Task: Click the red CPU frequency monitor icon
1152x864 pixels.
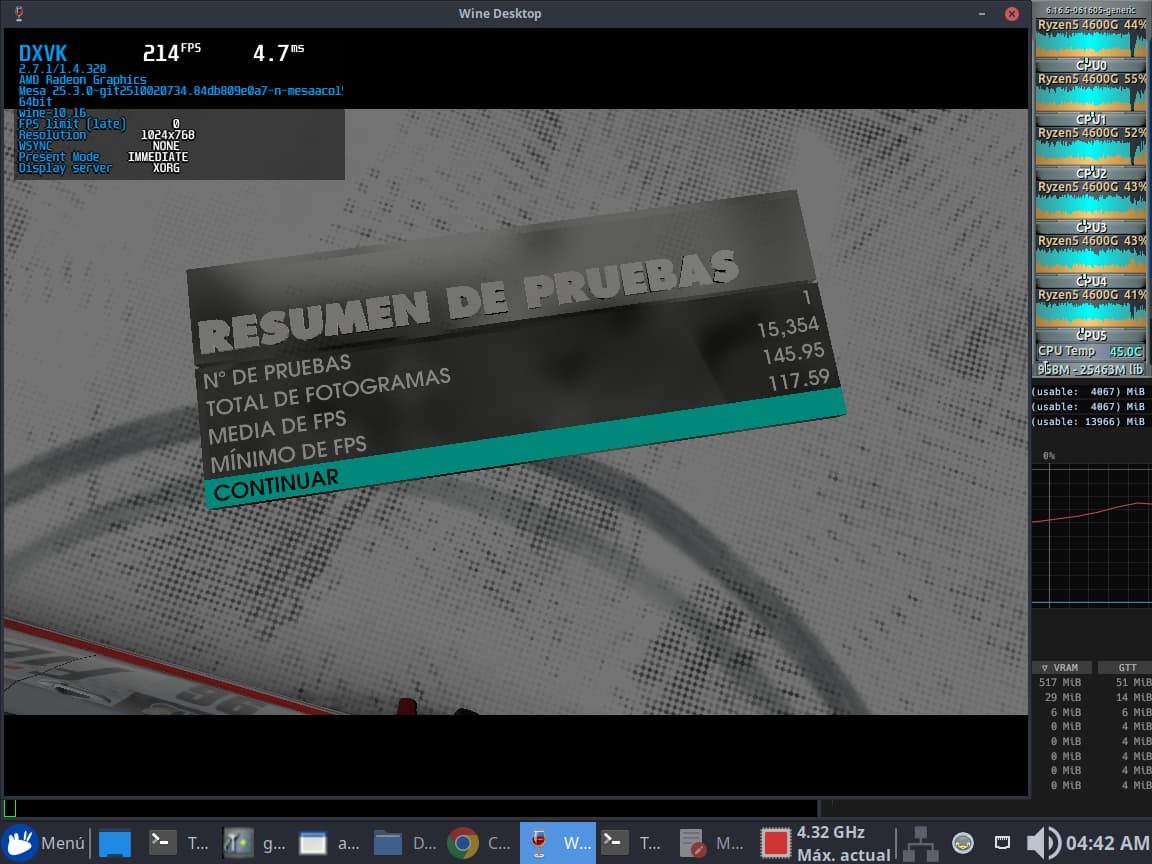Action: pyautogui.click(x=776, y=843)
